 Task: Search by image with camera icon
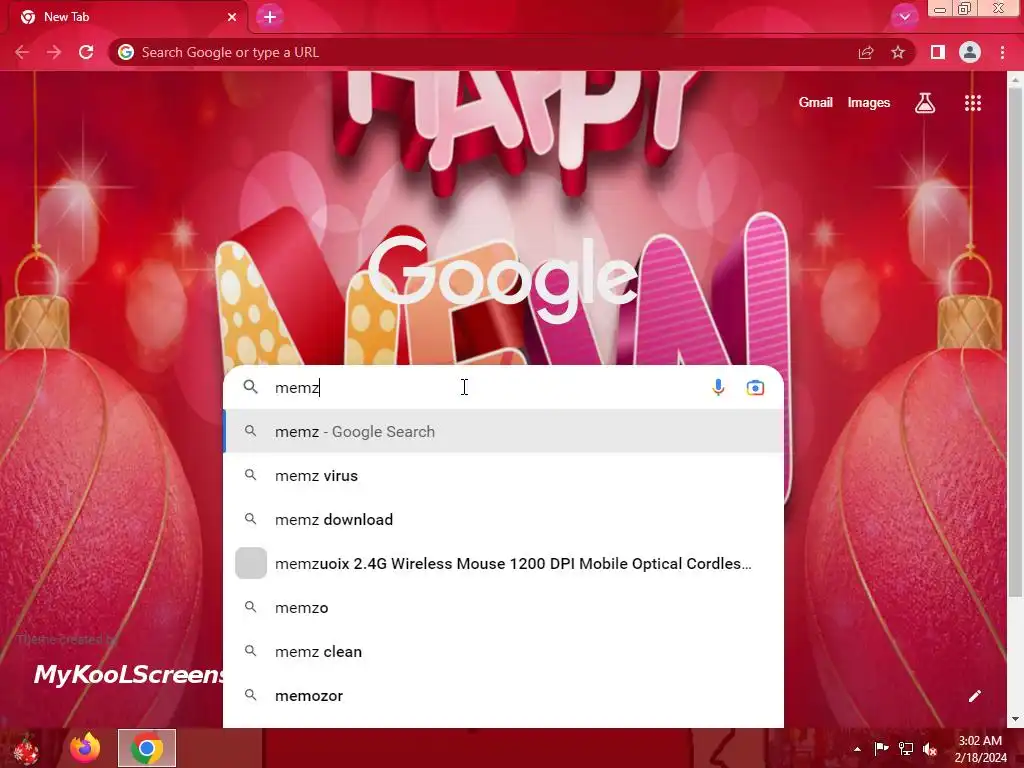tap(755, 387)
